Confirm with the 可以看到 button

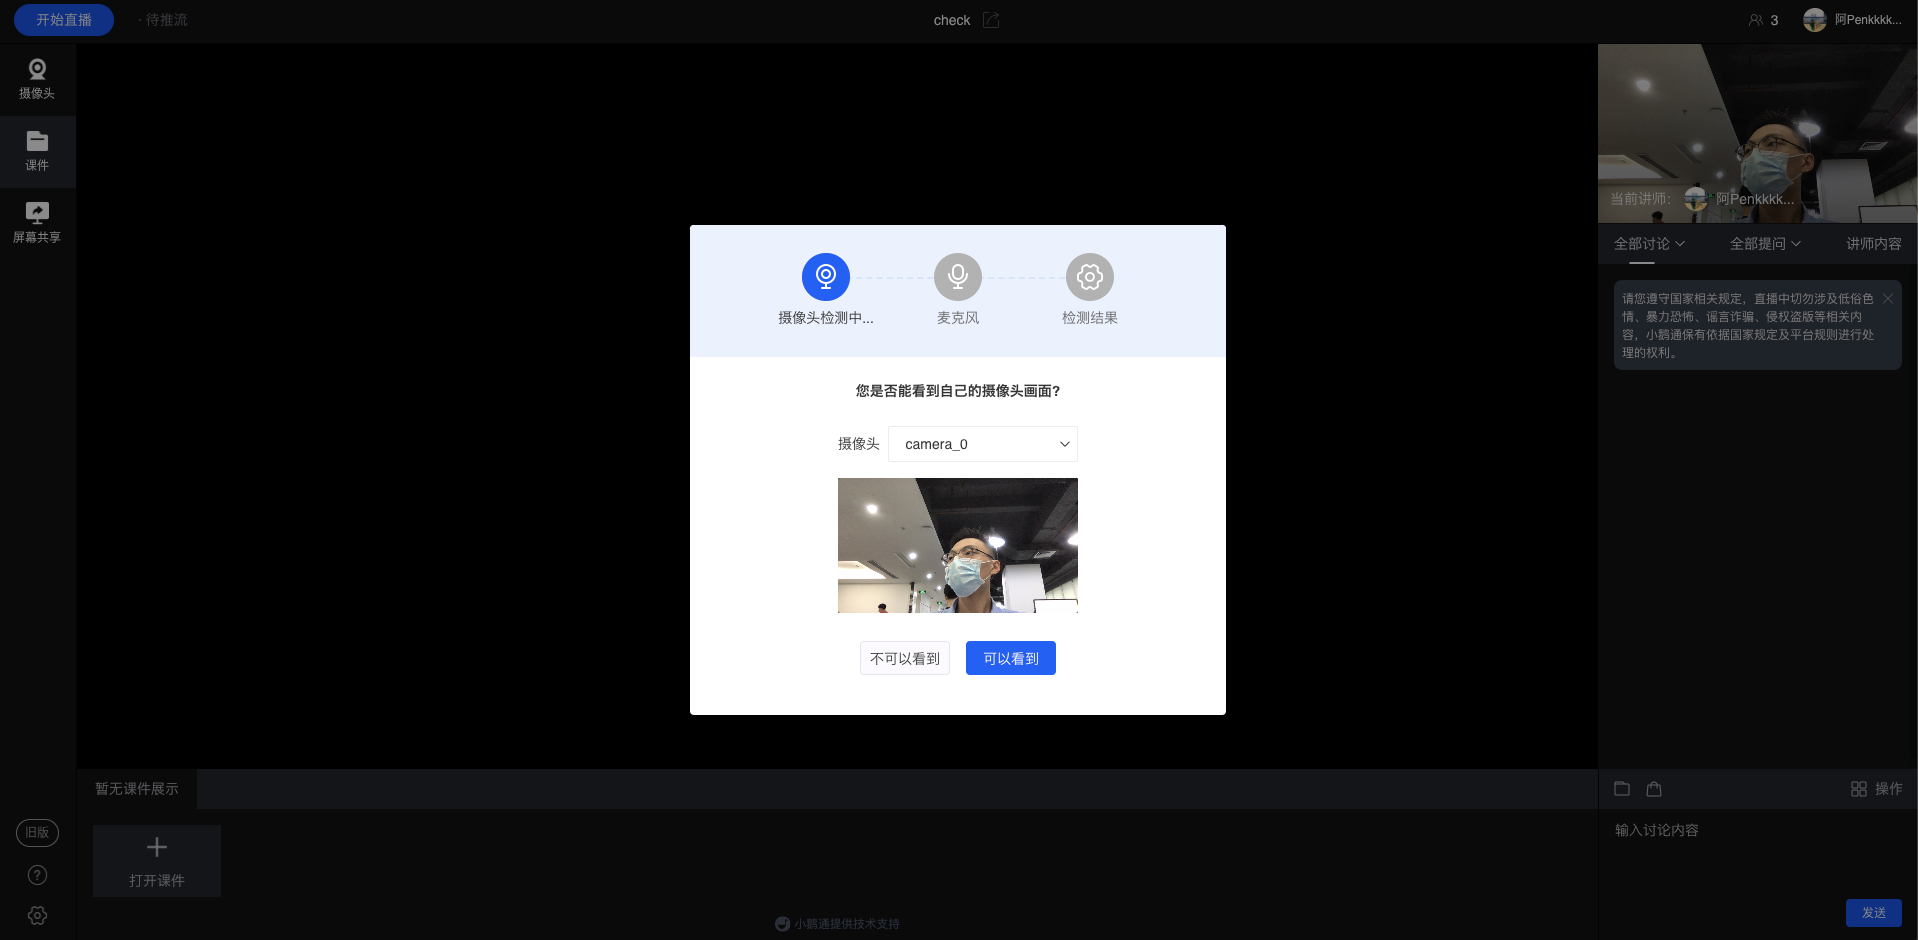click(1011, 658)
